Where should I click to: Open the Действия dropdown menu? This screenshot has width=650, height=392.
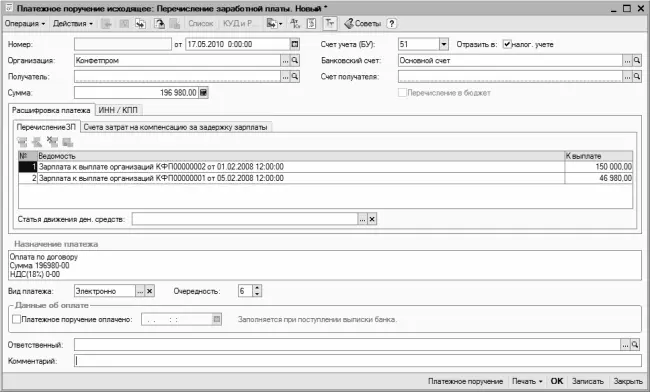[73, 24]
